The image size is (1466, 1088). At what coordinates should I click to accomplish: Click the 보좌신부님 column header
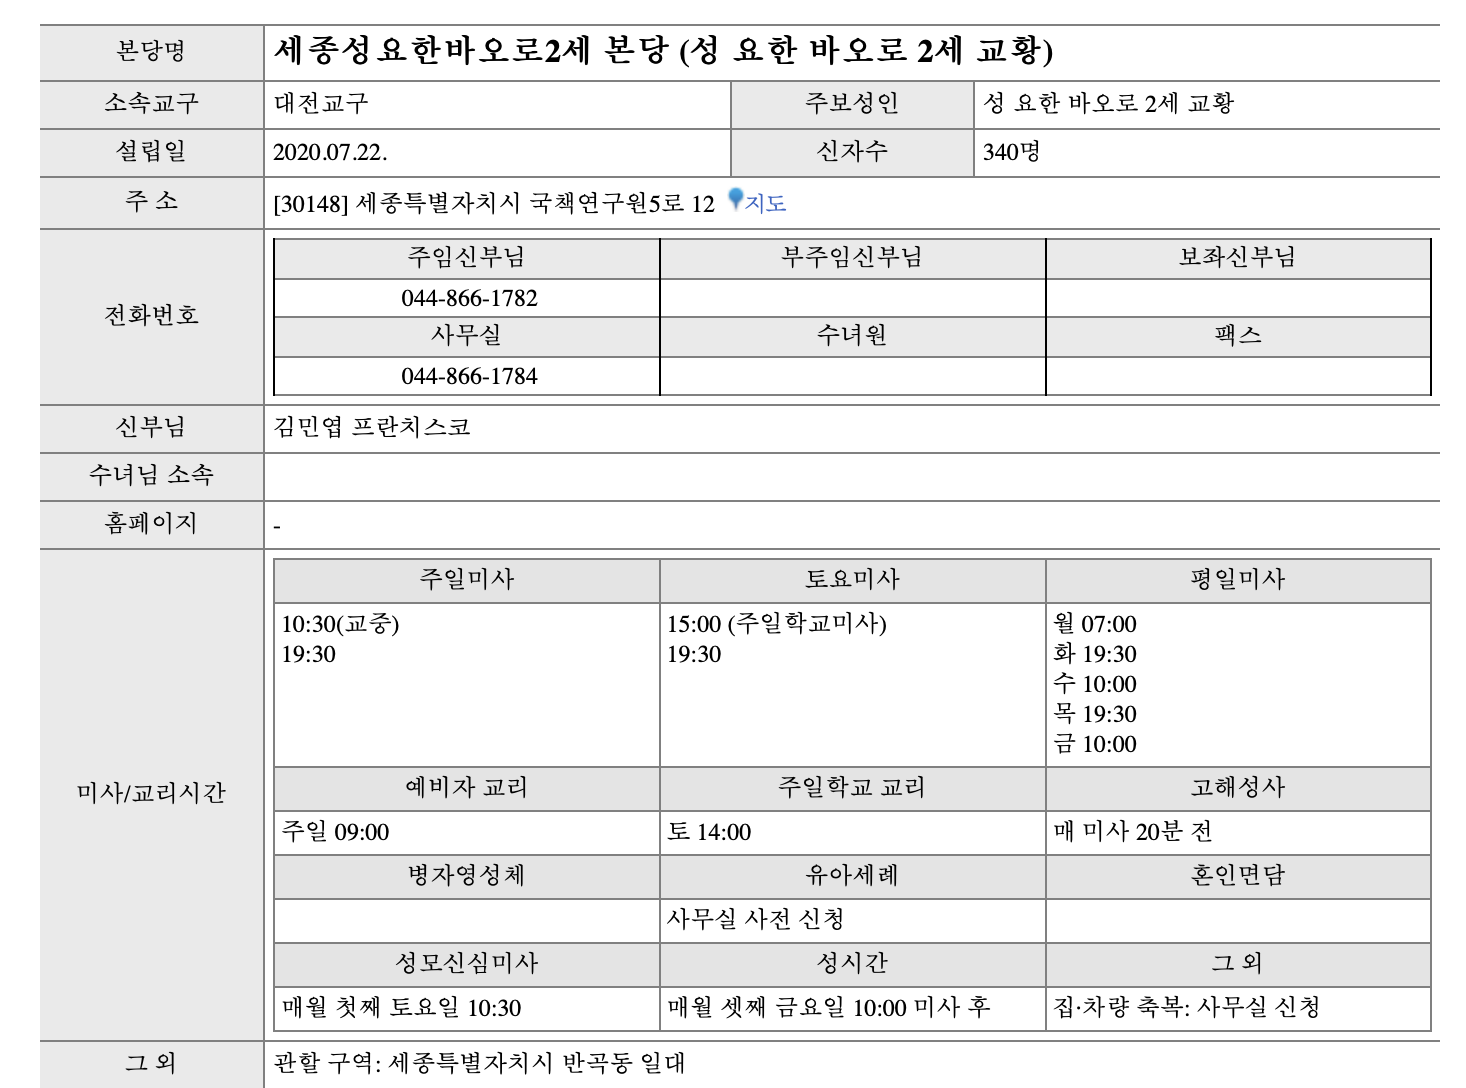(x=1238, y=258)
